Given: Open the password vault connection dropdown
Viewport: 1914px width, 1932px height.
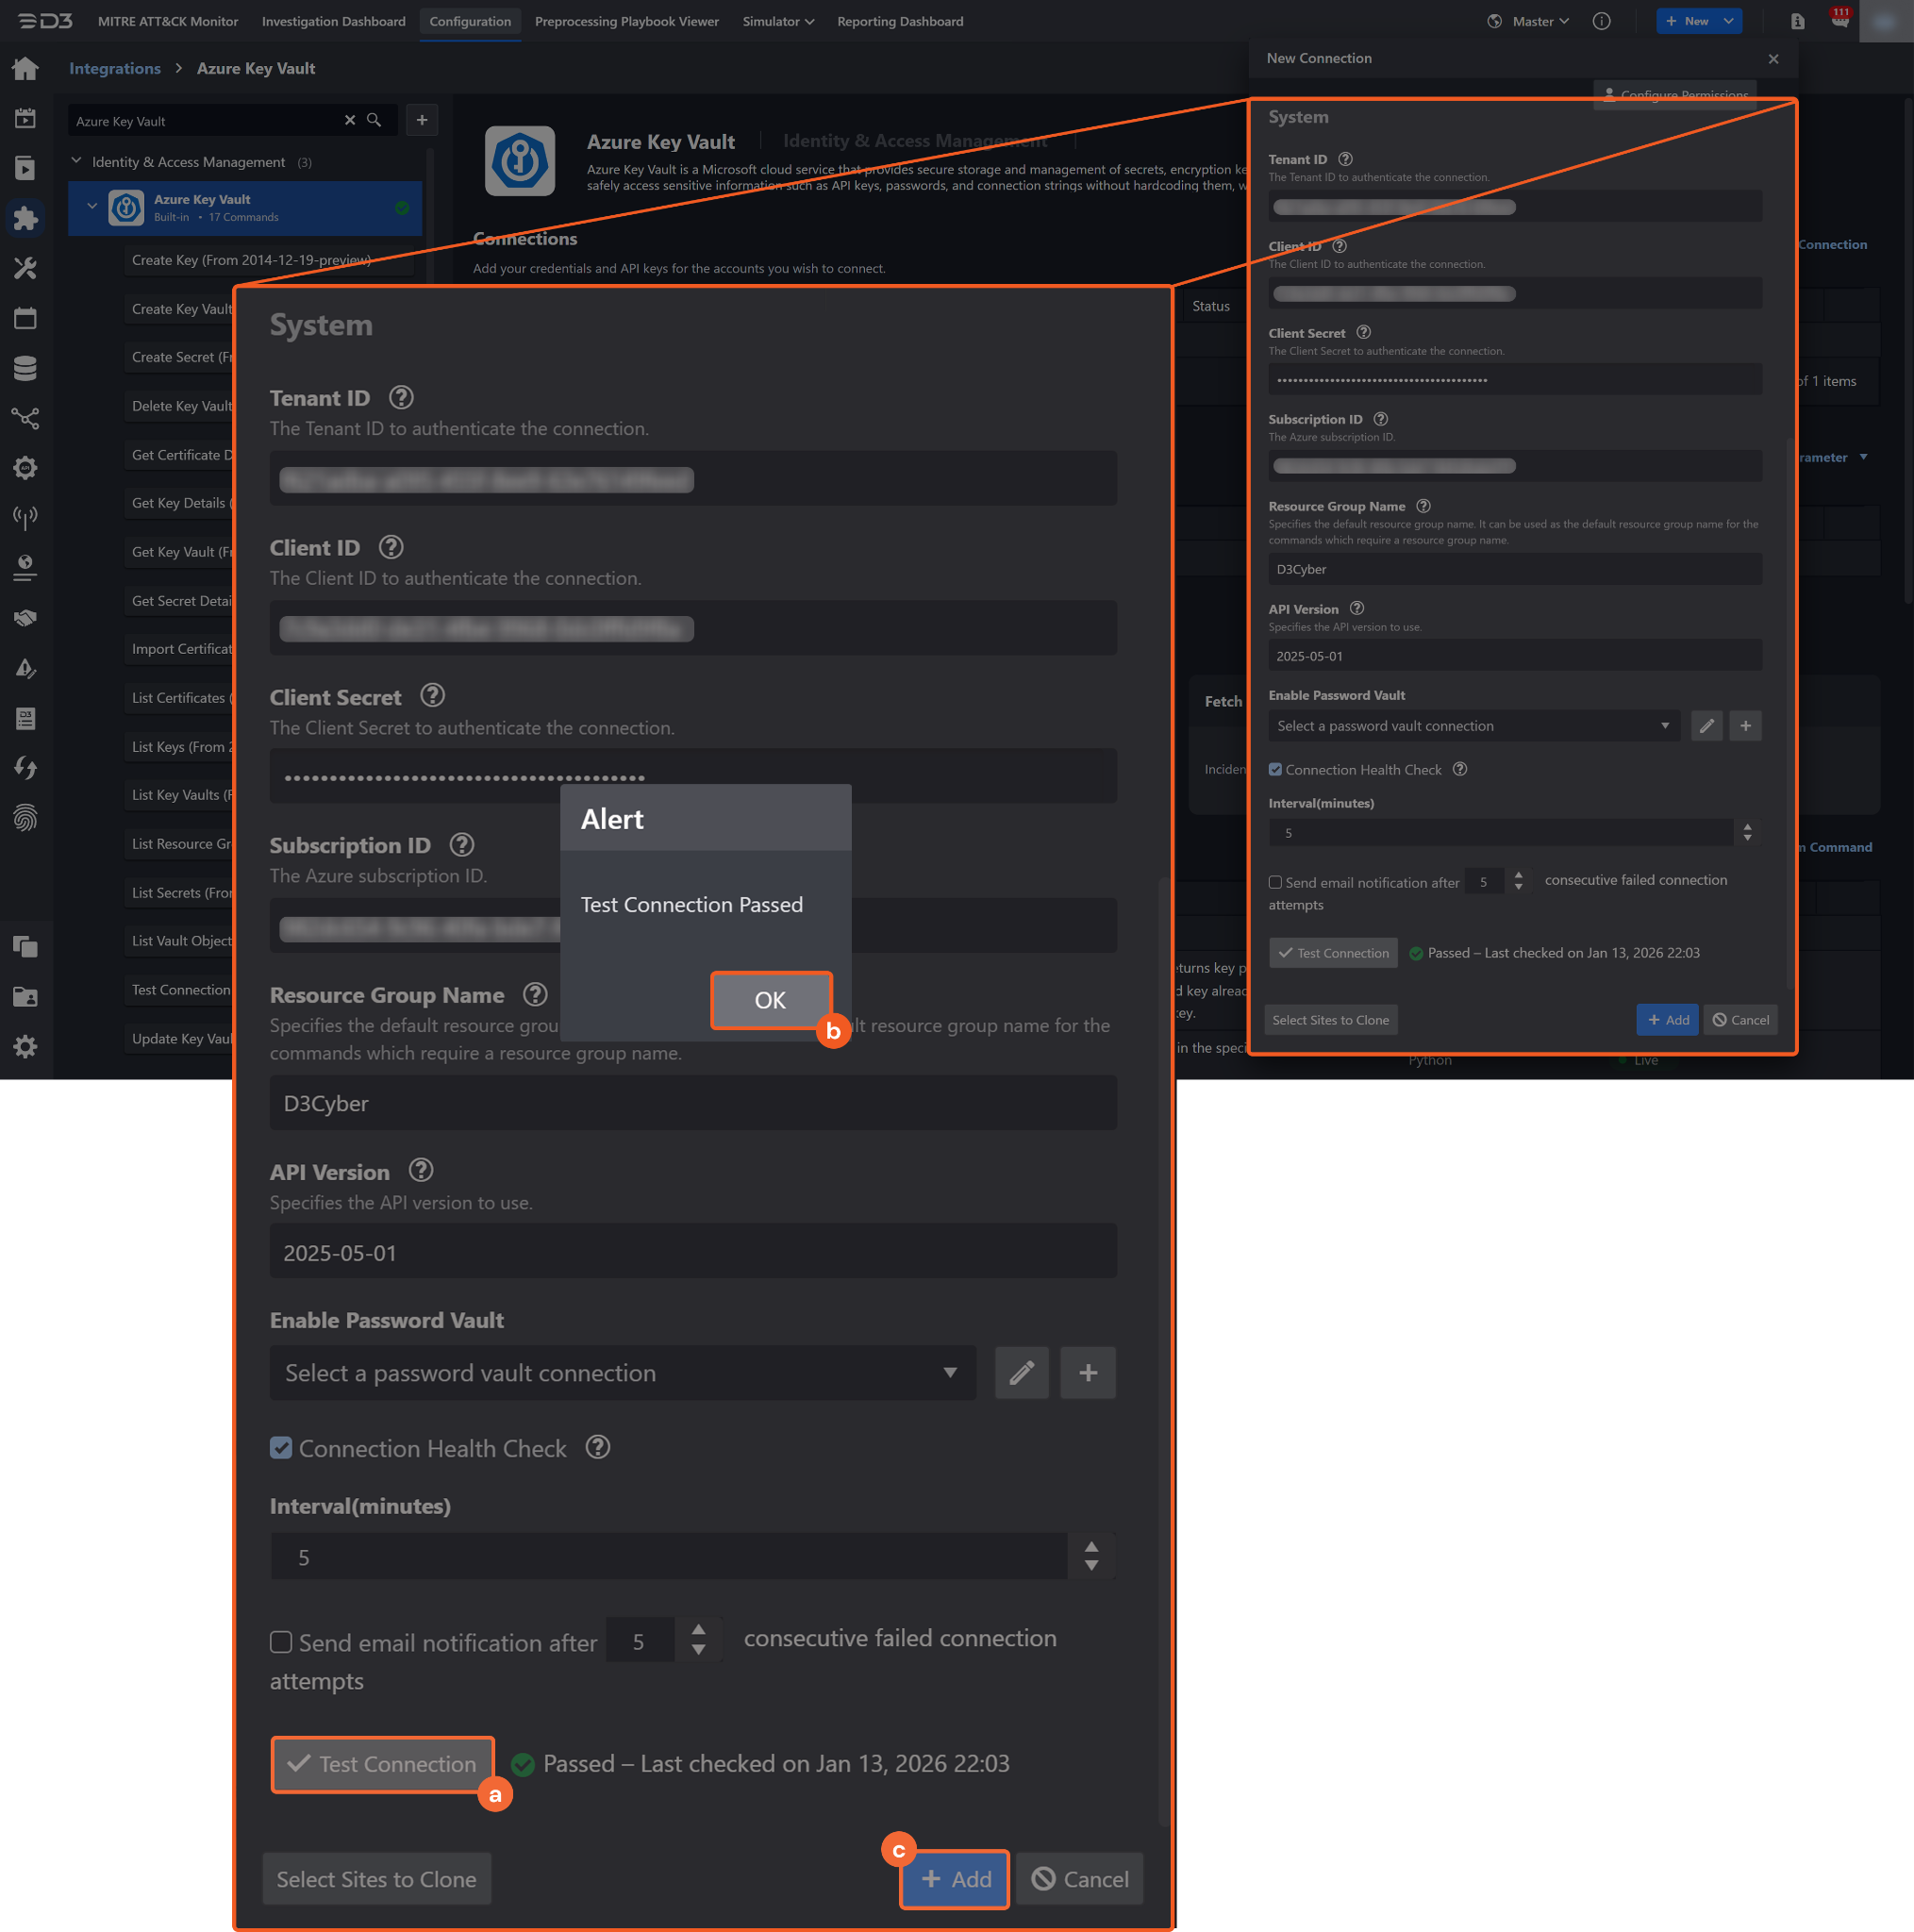Looking at the screenshot, I should [622, 1373].
